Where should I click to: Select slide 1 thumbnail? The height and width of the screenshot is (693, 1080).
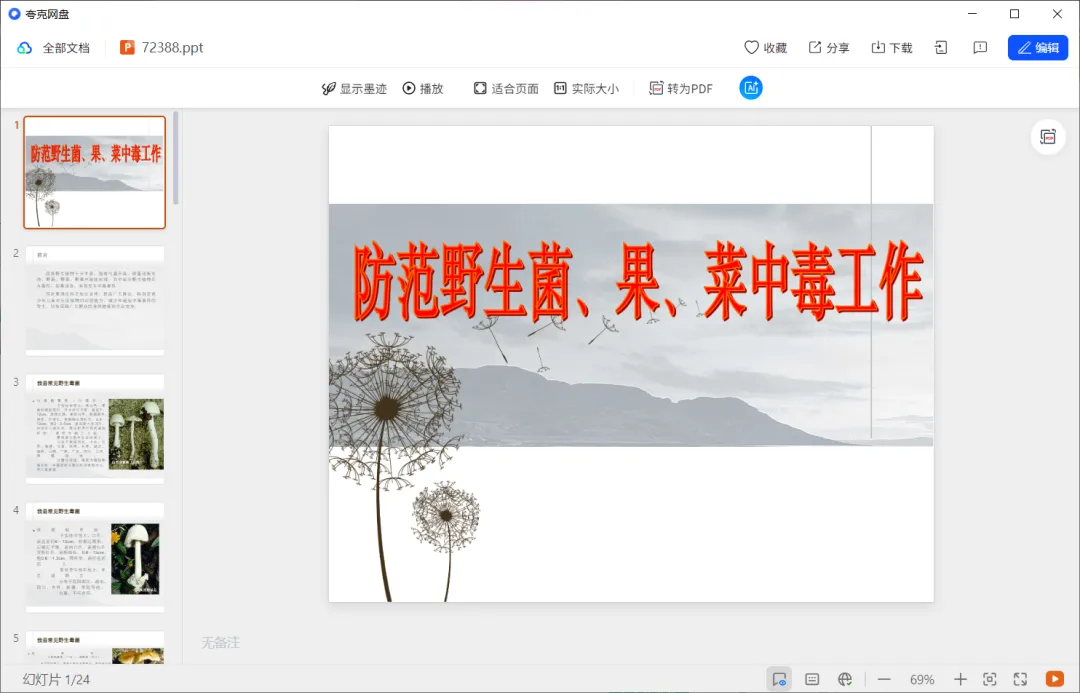click(95, 172)
